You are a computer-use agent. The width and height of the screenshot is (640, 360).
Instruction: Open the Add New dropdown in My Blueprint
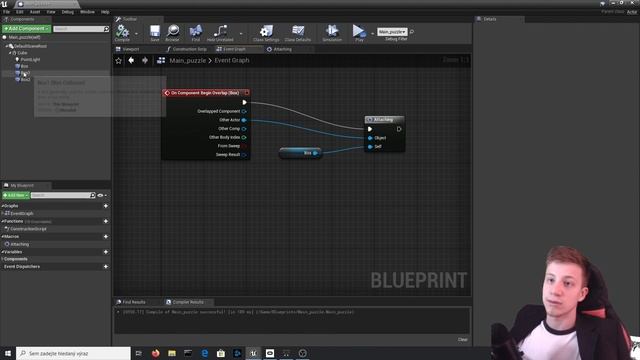(16, 196)
